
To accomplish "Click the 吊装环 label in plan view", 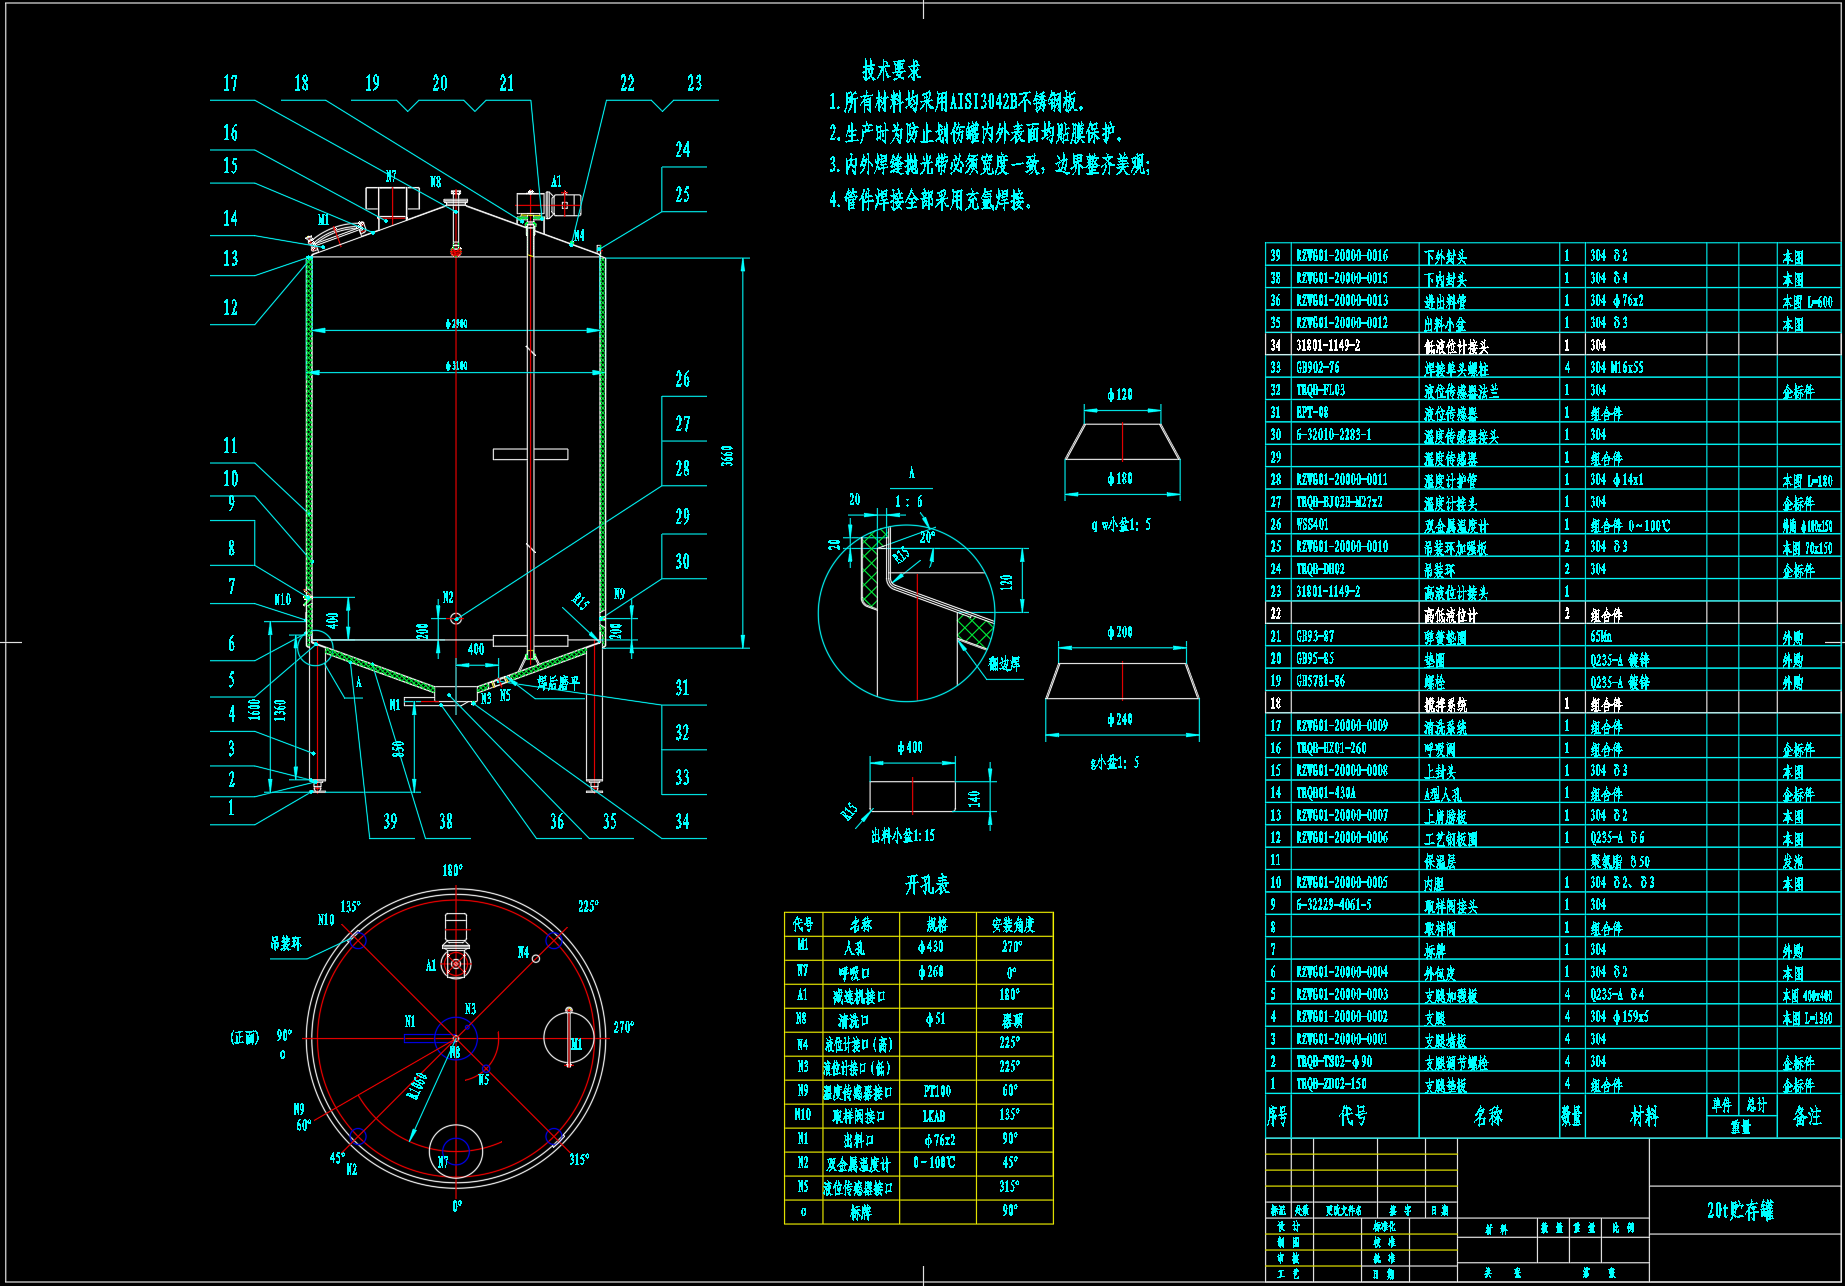I will coord(285,943).
